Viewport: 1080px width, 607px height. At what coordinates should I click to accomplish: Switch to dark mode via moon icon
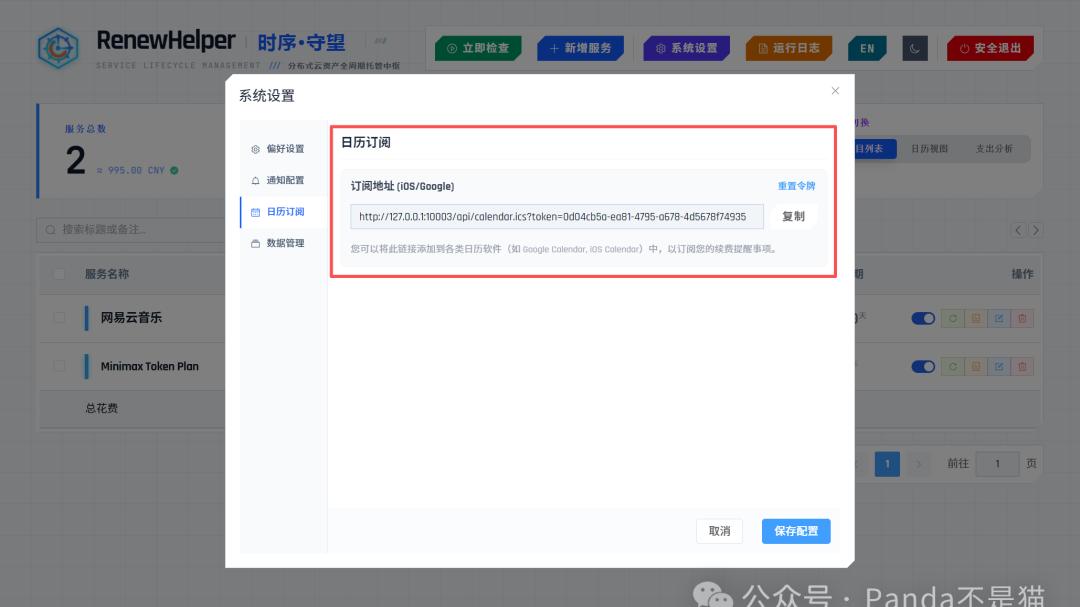point(914,47)
